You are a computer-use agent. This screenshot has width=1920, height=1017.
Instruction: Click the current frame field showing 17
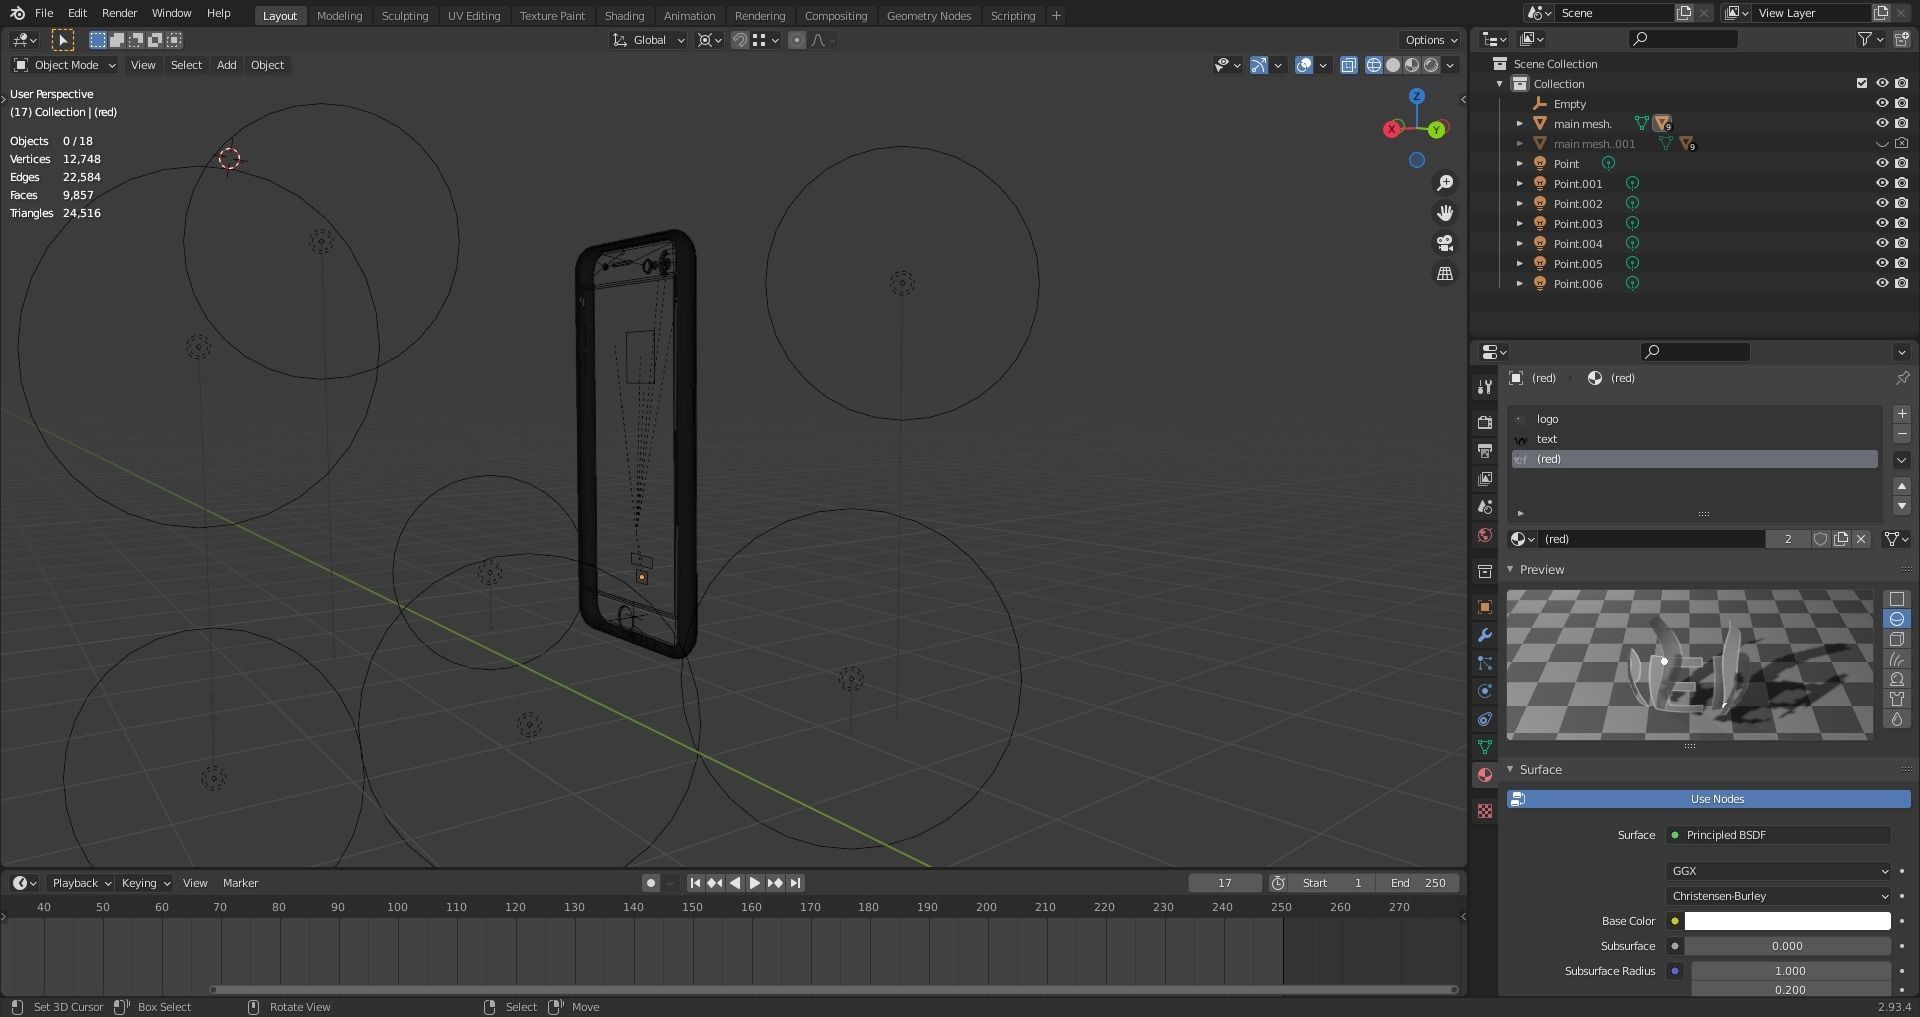(x=1224, y=883)
